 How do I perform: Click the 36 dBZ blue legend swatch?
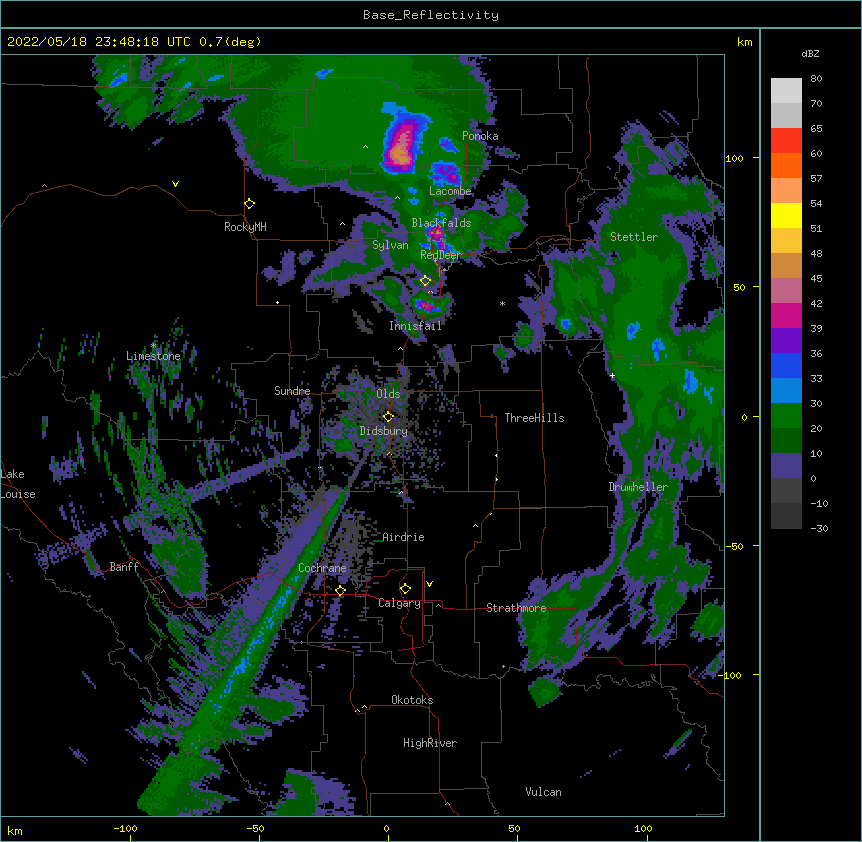click(786, 365)
